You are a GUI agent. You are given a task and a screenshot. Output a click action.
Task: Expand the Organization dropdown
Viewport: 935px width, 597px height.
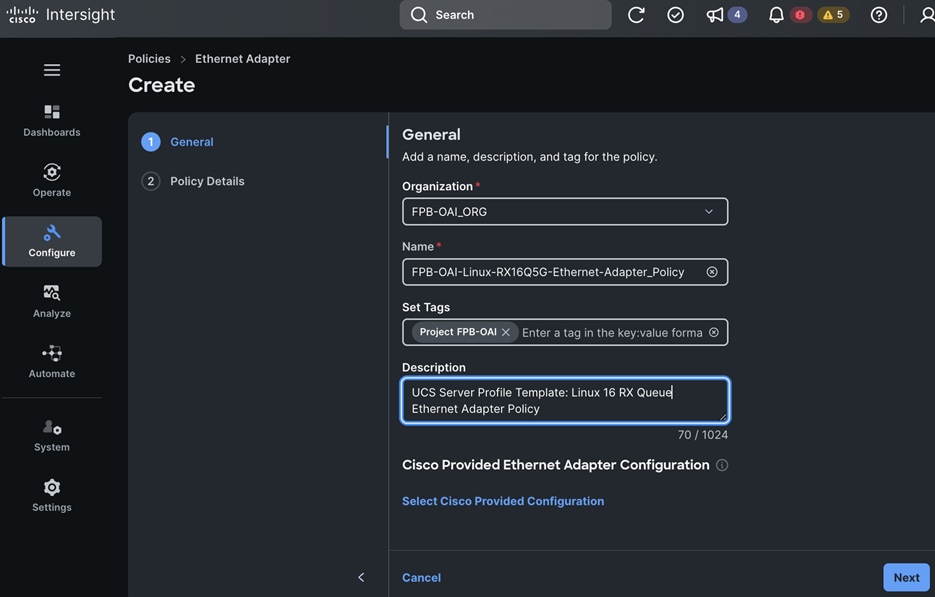[565, 212]
